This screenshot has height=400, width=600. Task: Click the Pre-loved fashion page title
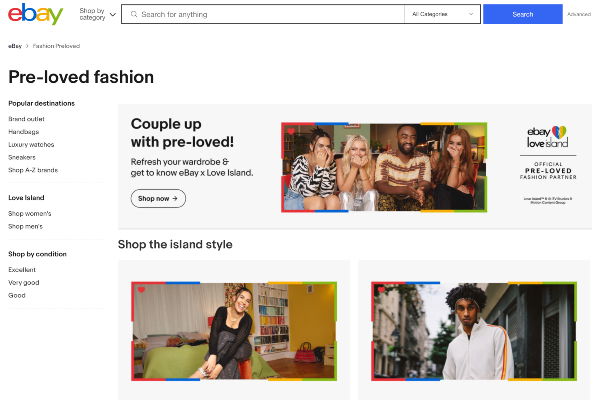click(81, 77)
